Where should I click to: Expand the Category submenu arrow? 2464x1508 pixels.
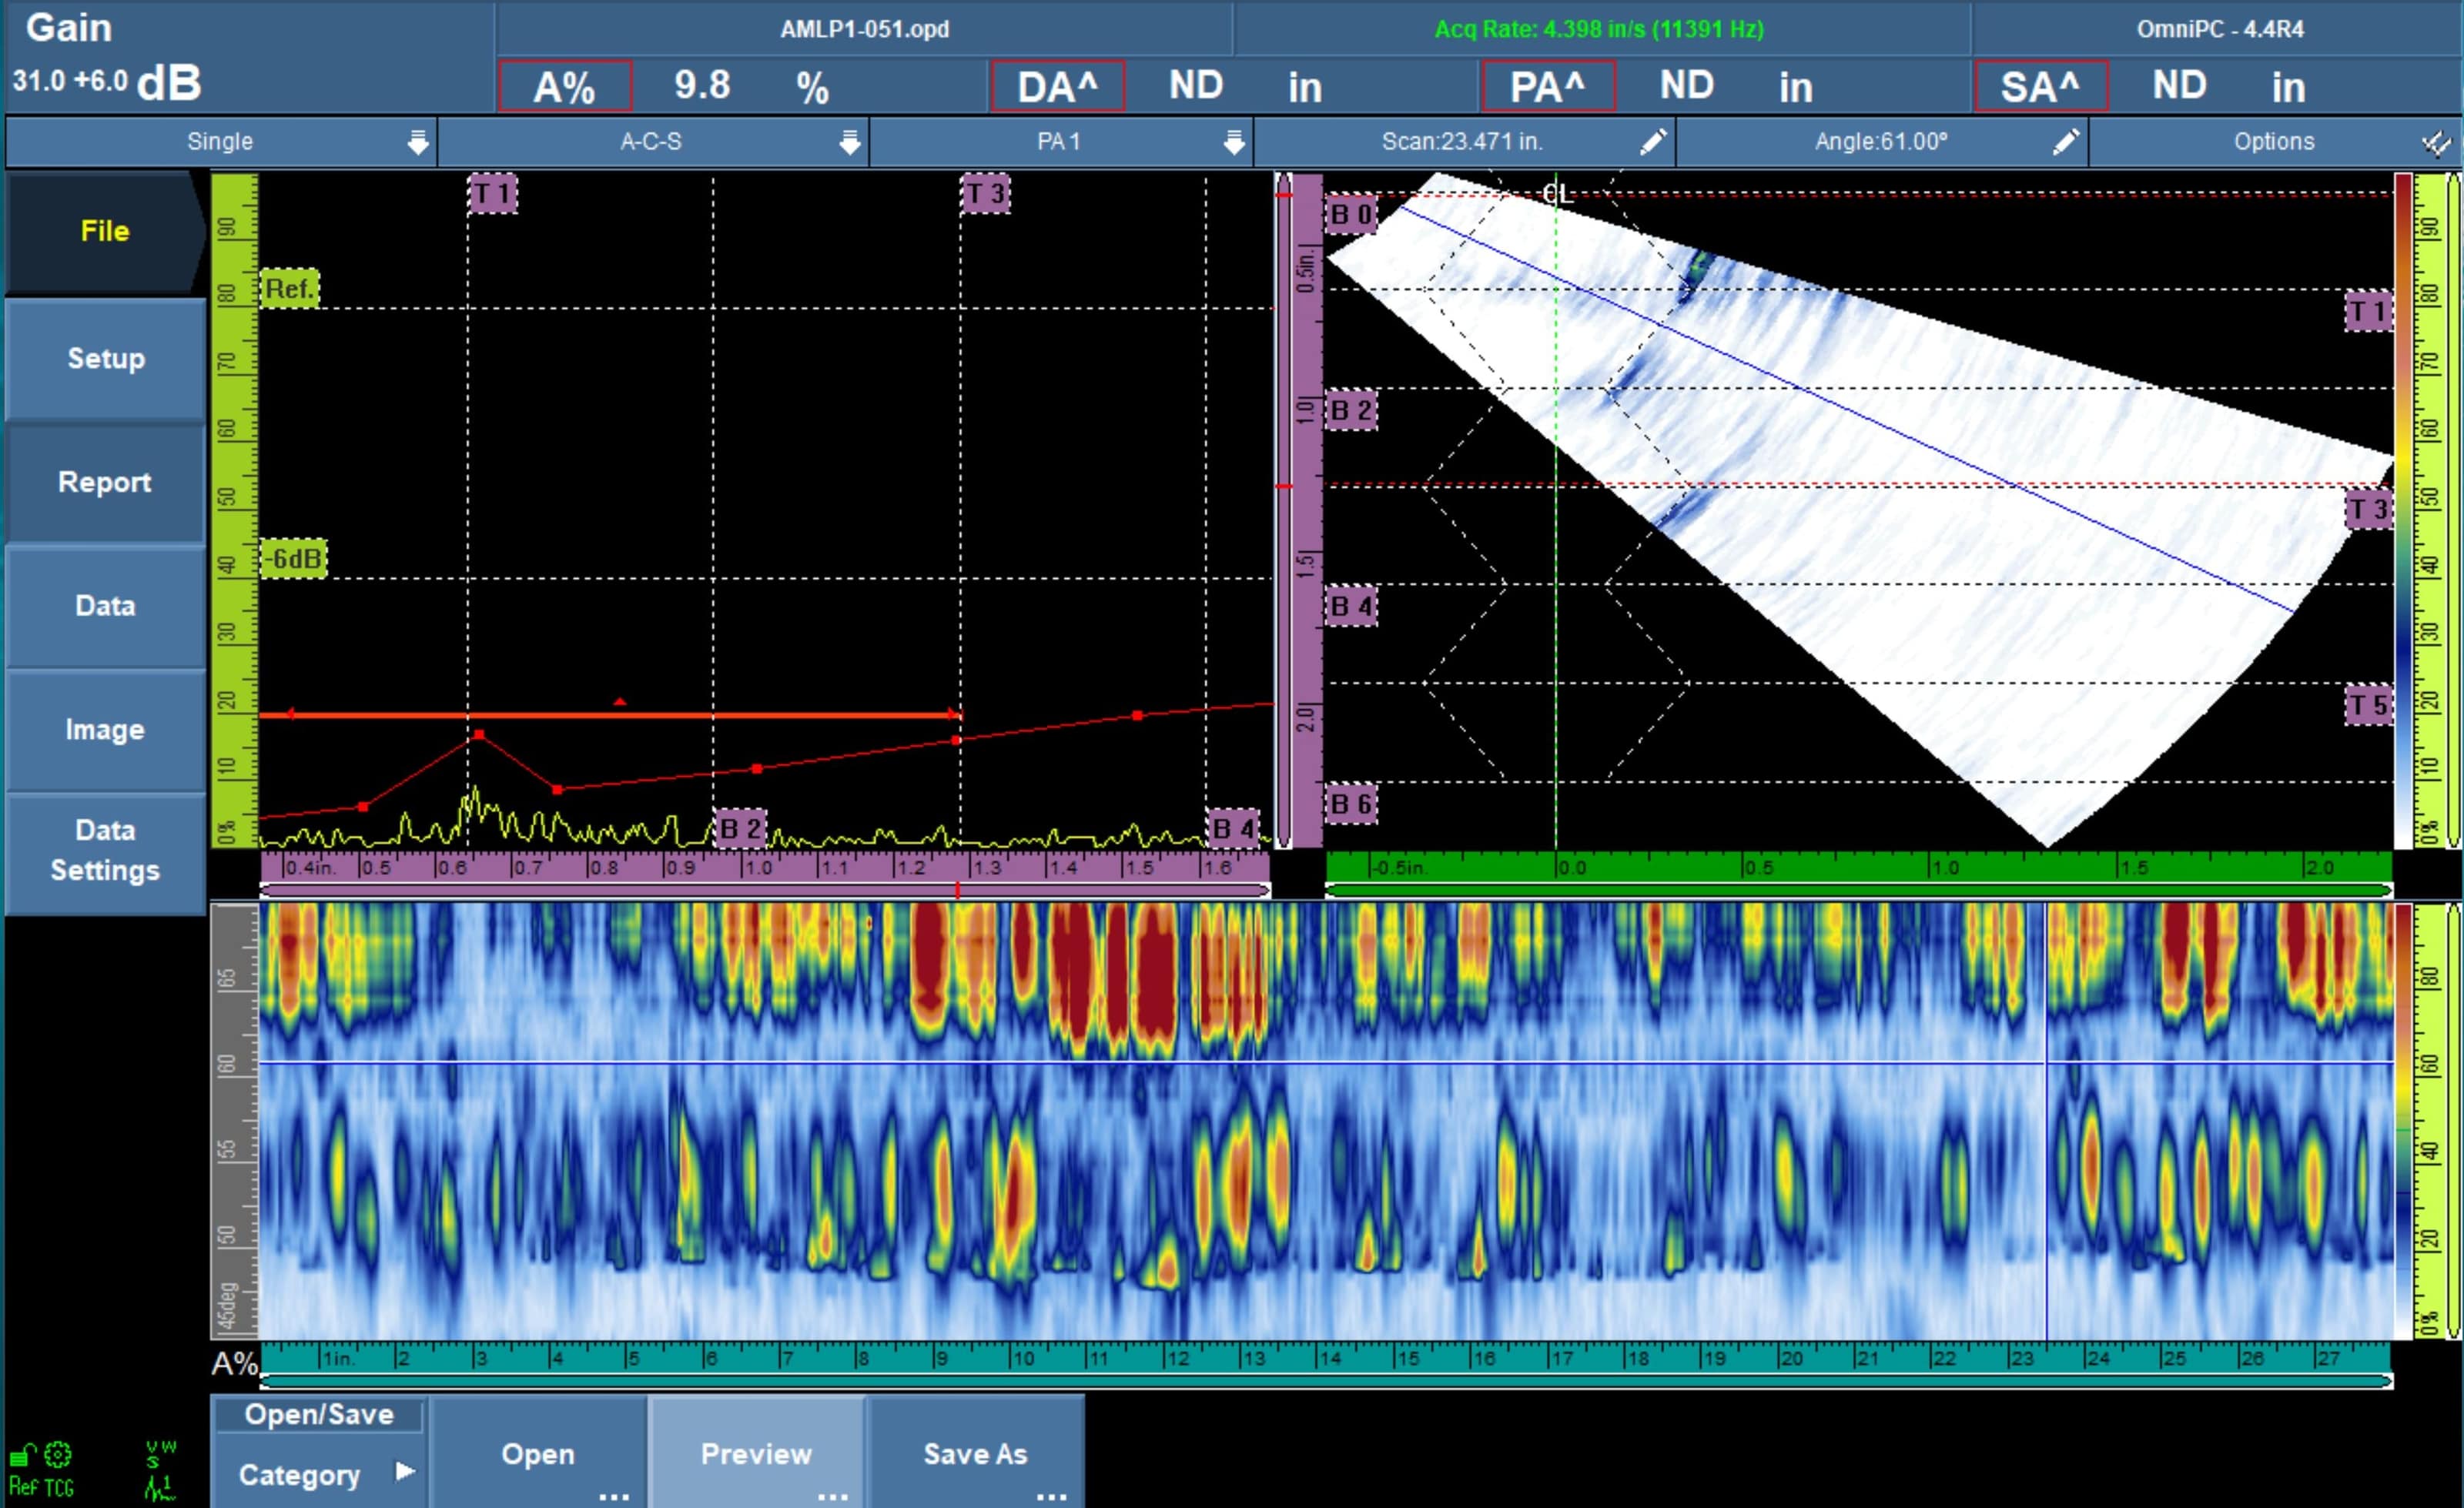pyautogui.click(x=405, y=1471)
